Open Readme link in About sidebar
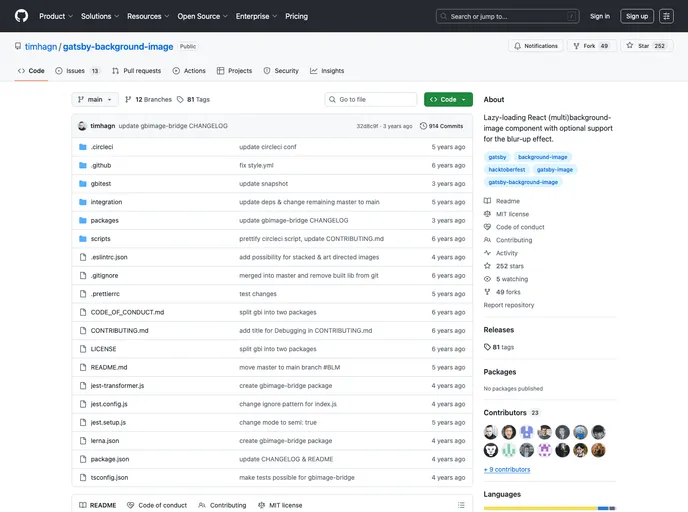 (x=502, y=201)
